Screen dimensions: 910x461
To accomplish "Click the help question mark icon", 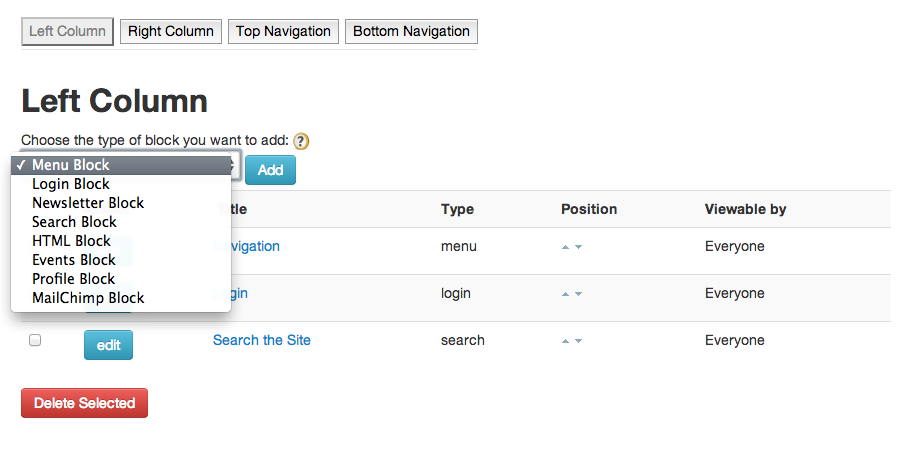I will (x=301, y=141).
